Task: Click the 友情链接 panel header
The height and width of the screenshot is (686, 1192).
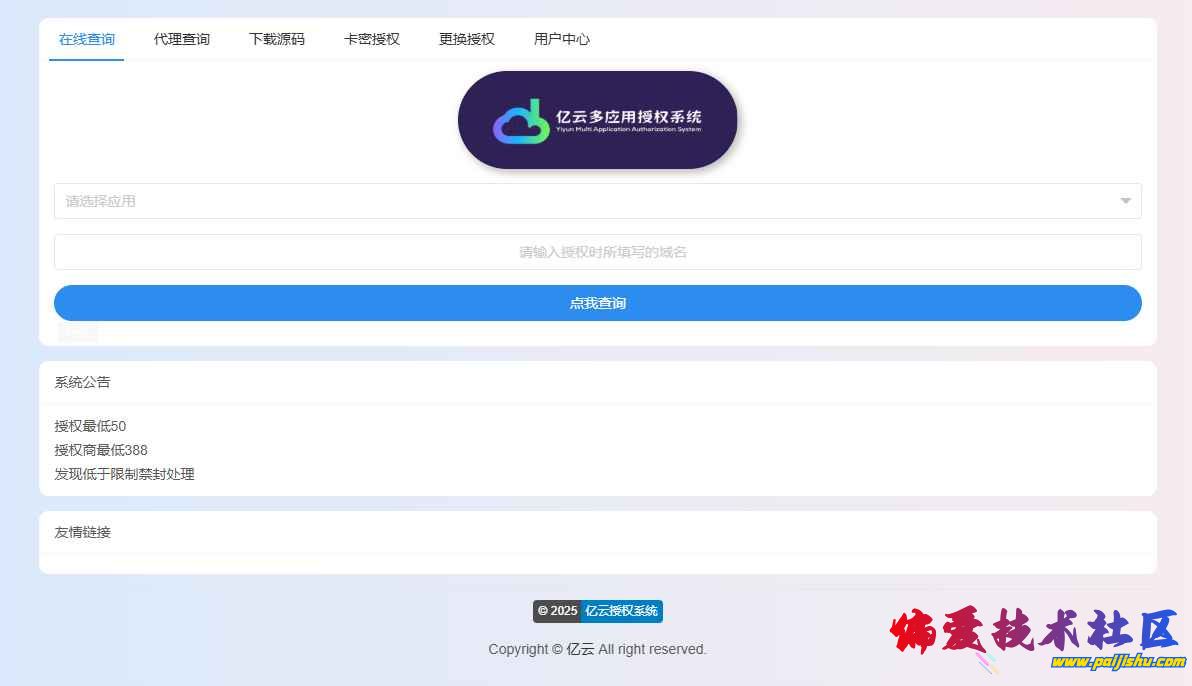Action: [x=83, y=532]
